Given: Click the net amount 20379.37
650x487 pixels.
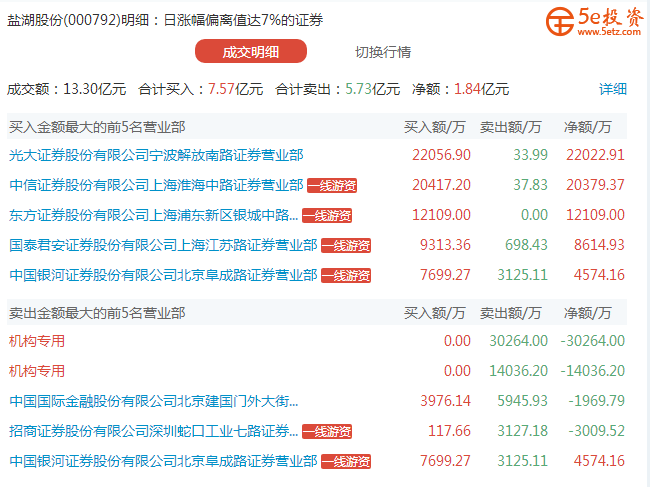Looking at the screenshot, I should (595, 185).
